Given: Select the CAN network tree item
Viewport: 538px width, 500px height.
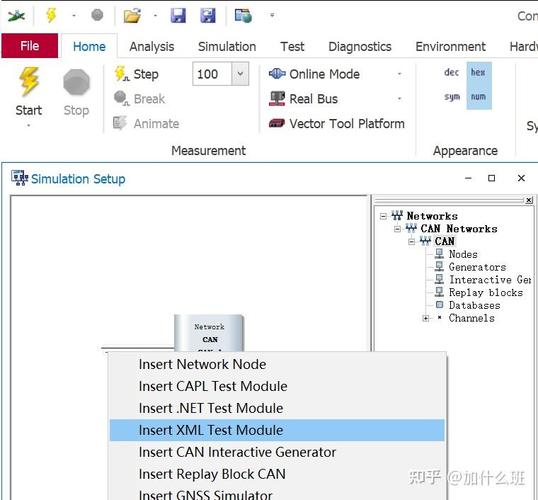Looking at the screenshot, I should (445, 241).
